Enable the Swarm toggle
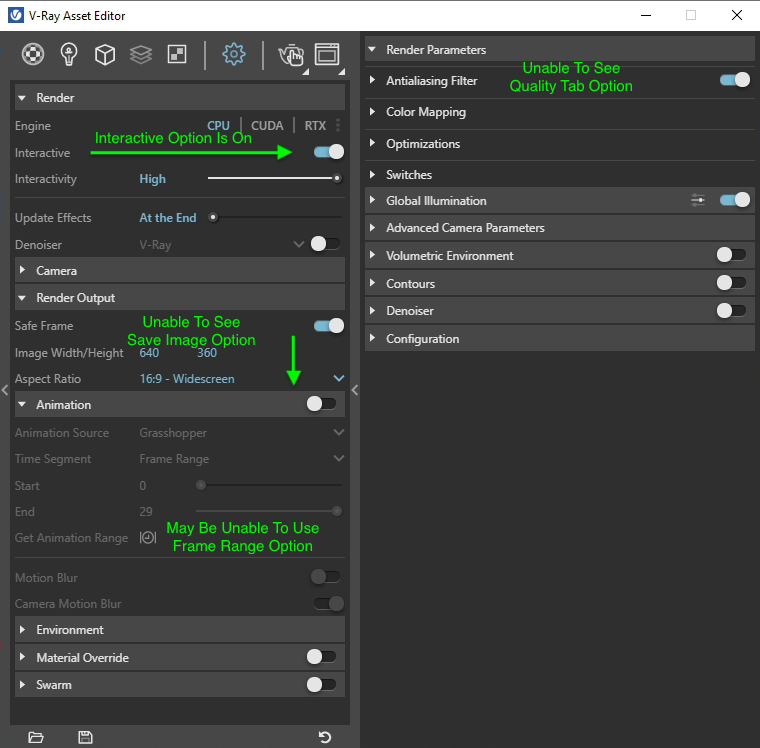Image resolution: width=760 pixels, height=748 pixels. coord(321,684)
